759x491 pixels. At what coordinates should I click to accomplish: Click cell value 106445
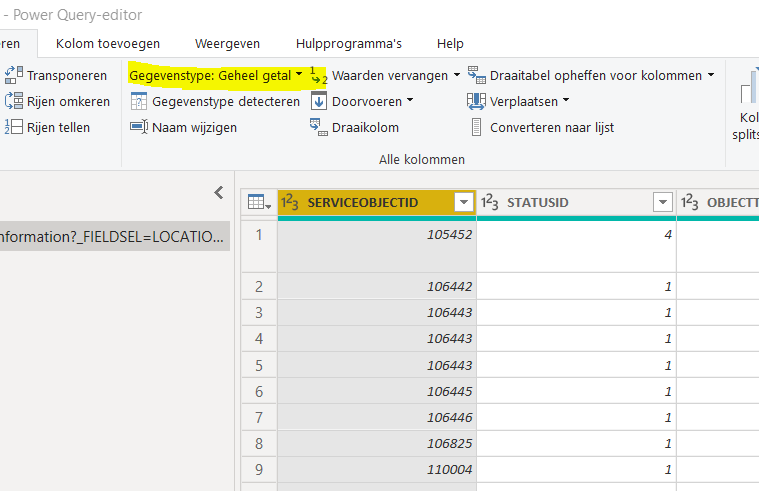pyautogui.click(x=449, y=391)
